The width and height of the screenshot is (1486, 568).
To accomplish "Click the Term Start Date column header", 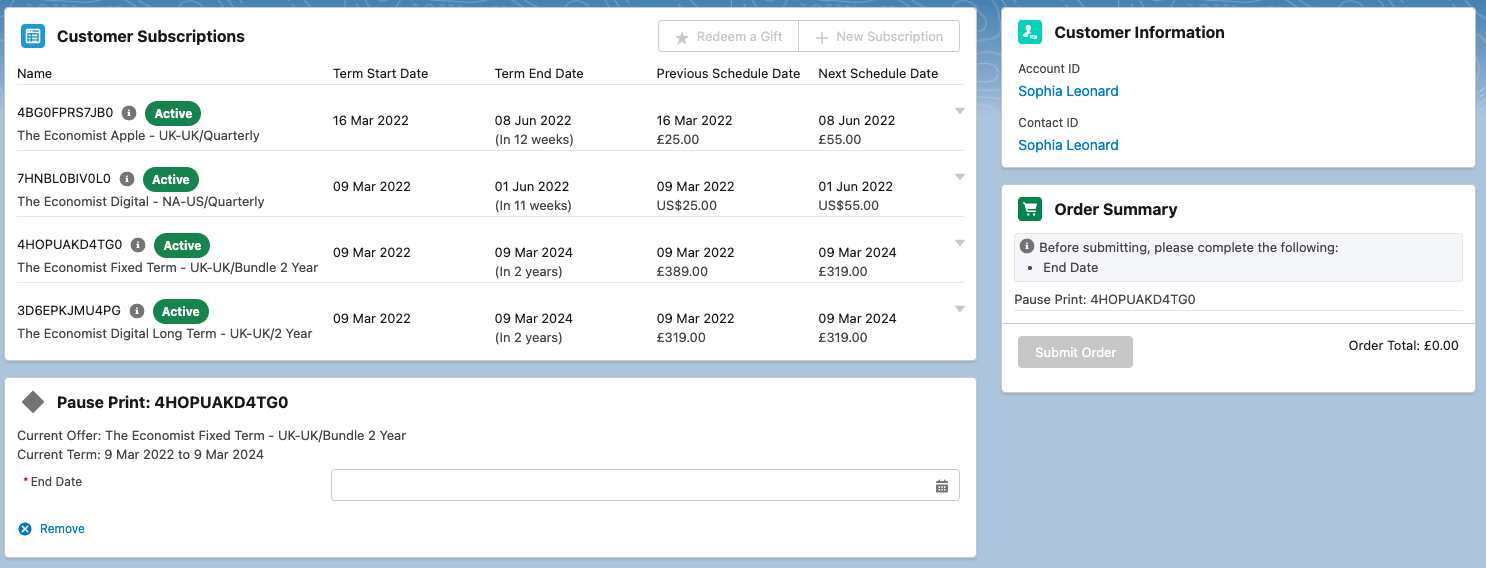I will tap(380, 73).
